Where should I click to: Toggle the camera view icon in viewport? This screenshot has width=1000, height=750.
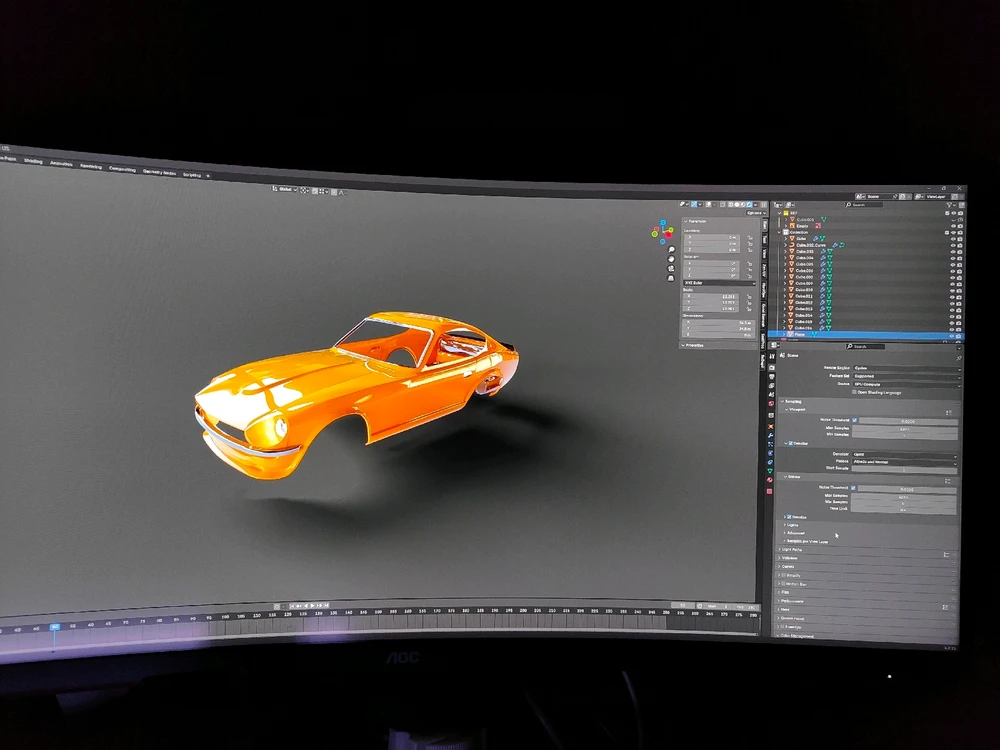(x=671, y=270)
